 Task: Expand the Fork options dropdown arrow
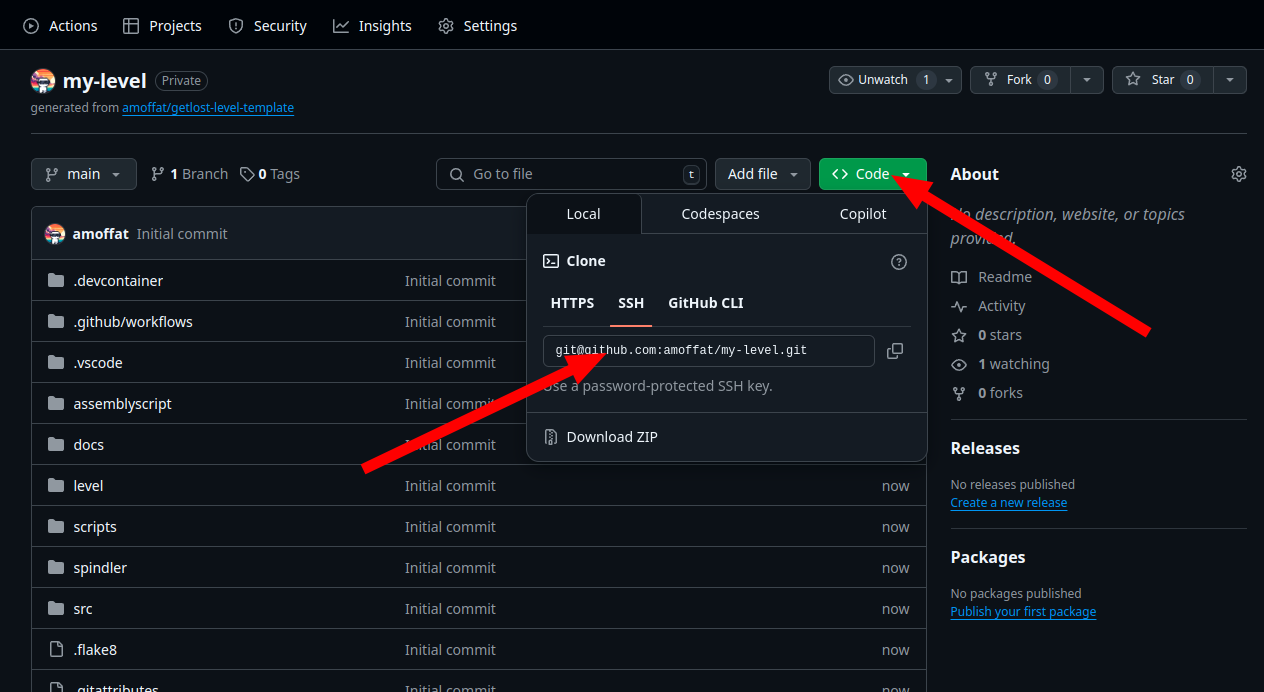(1087, 80)
